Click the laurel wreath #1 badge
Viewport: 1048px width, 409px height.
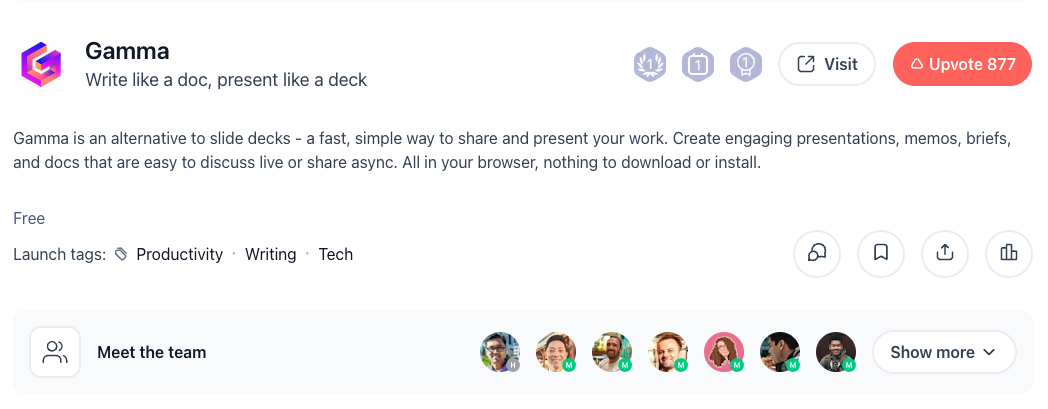(650, 65)
